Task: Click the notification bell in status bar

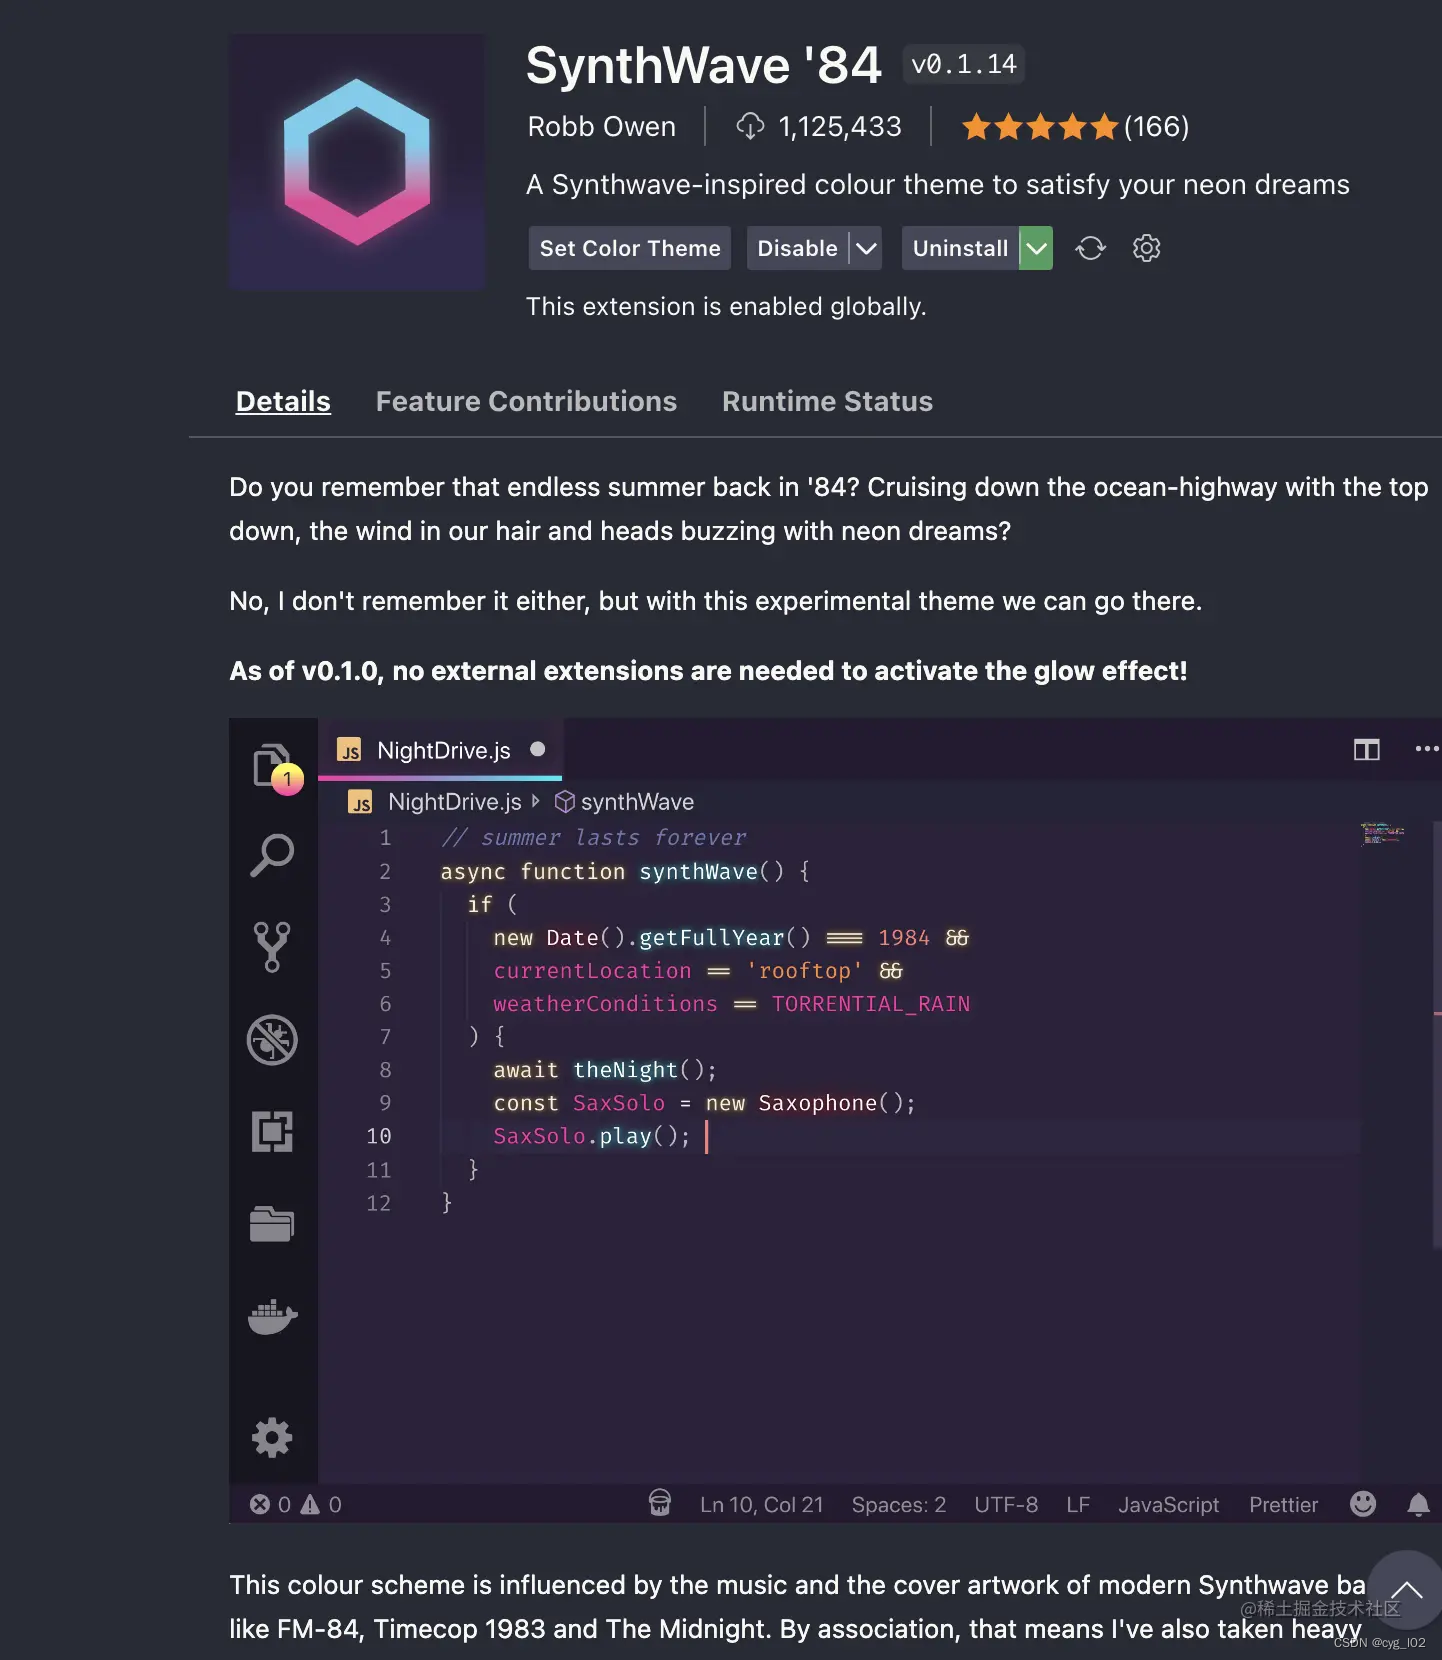Action: coord(1418,1504)
